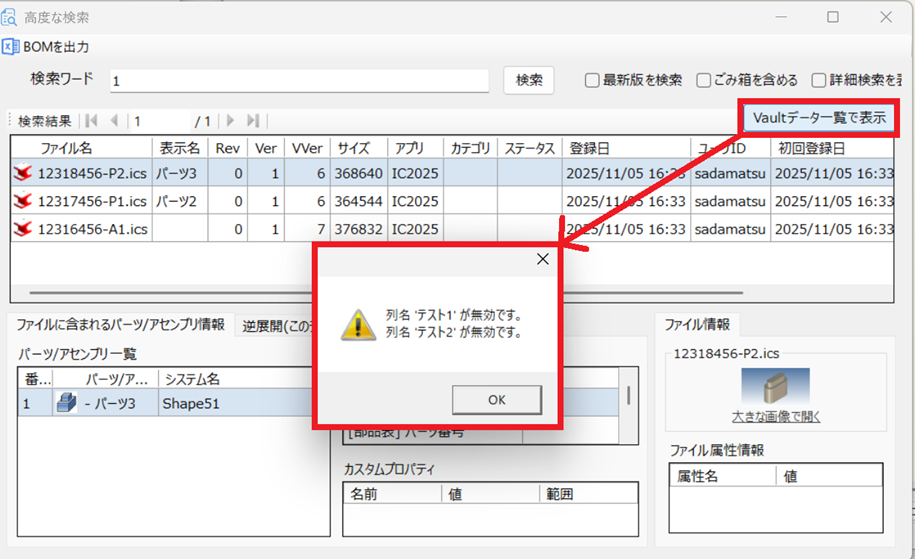Click the 検索 button
Image resolution: width=915 pixels, height=559 pixels.
tap(529, 80)
